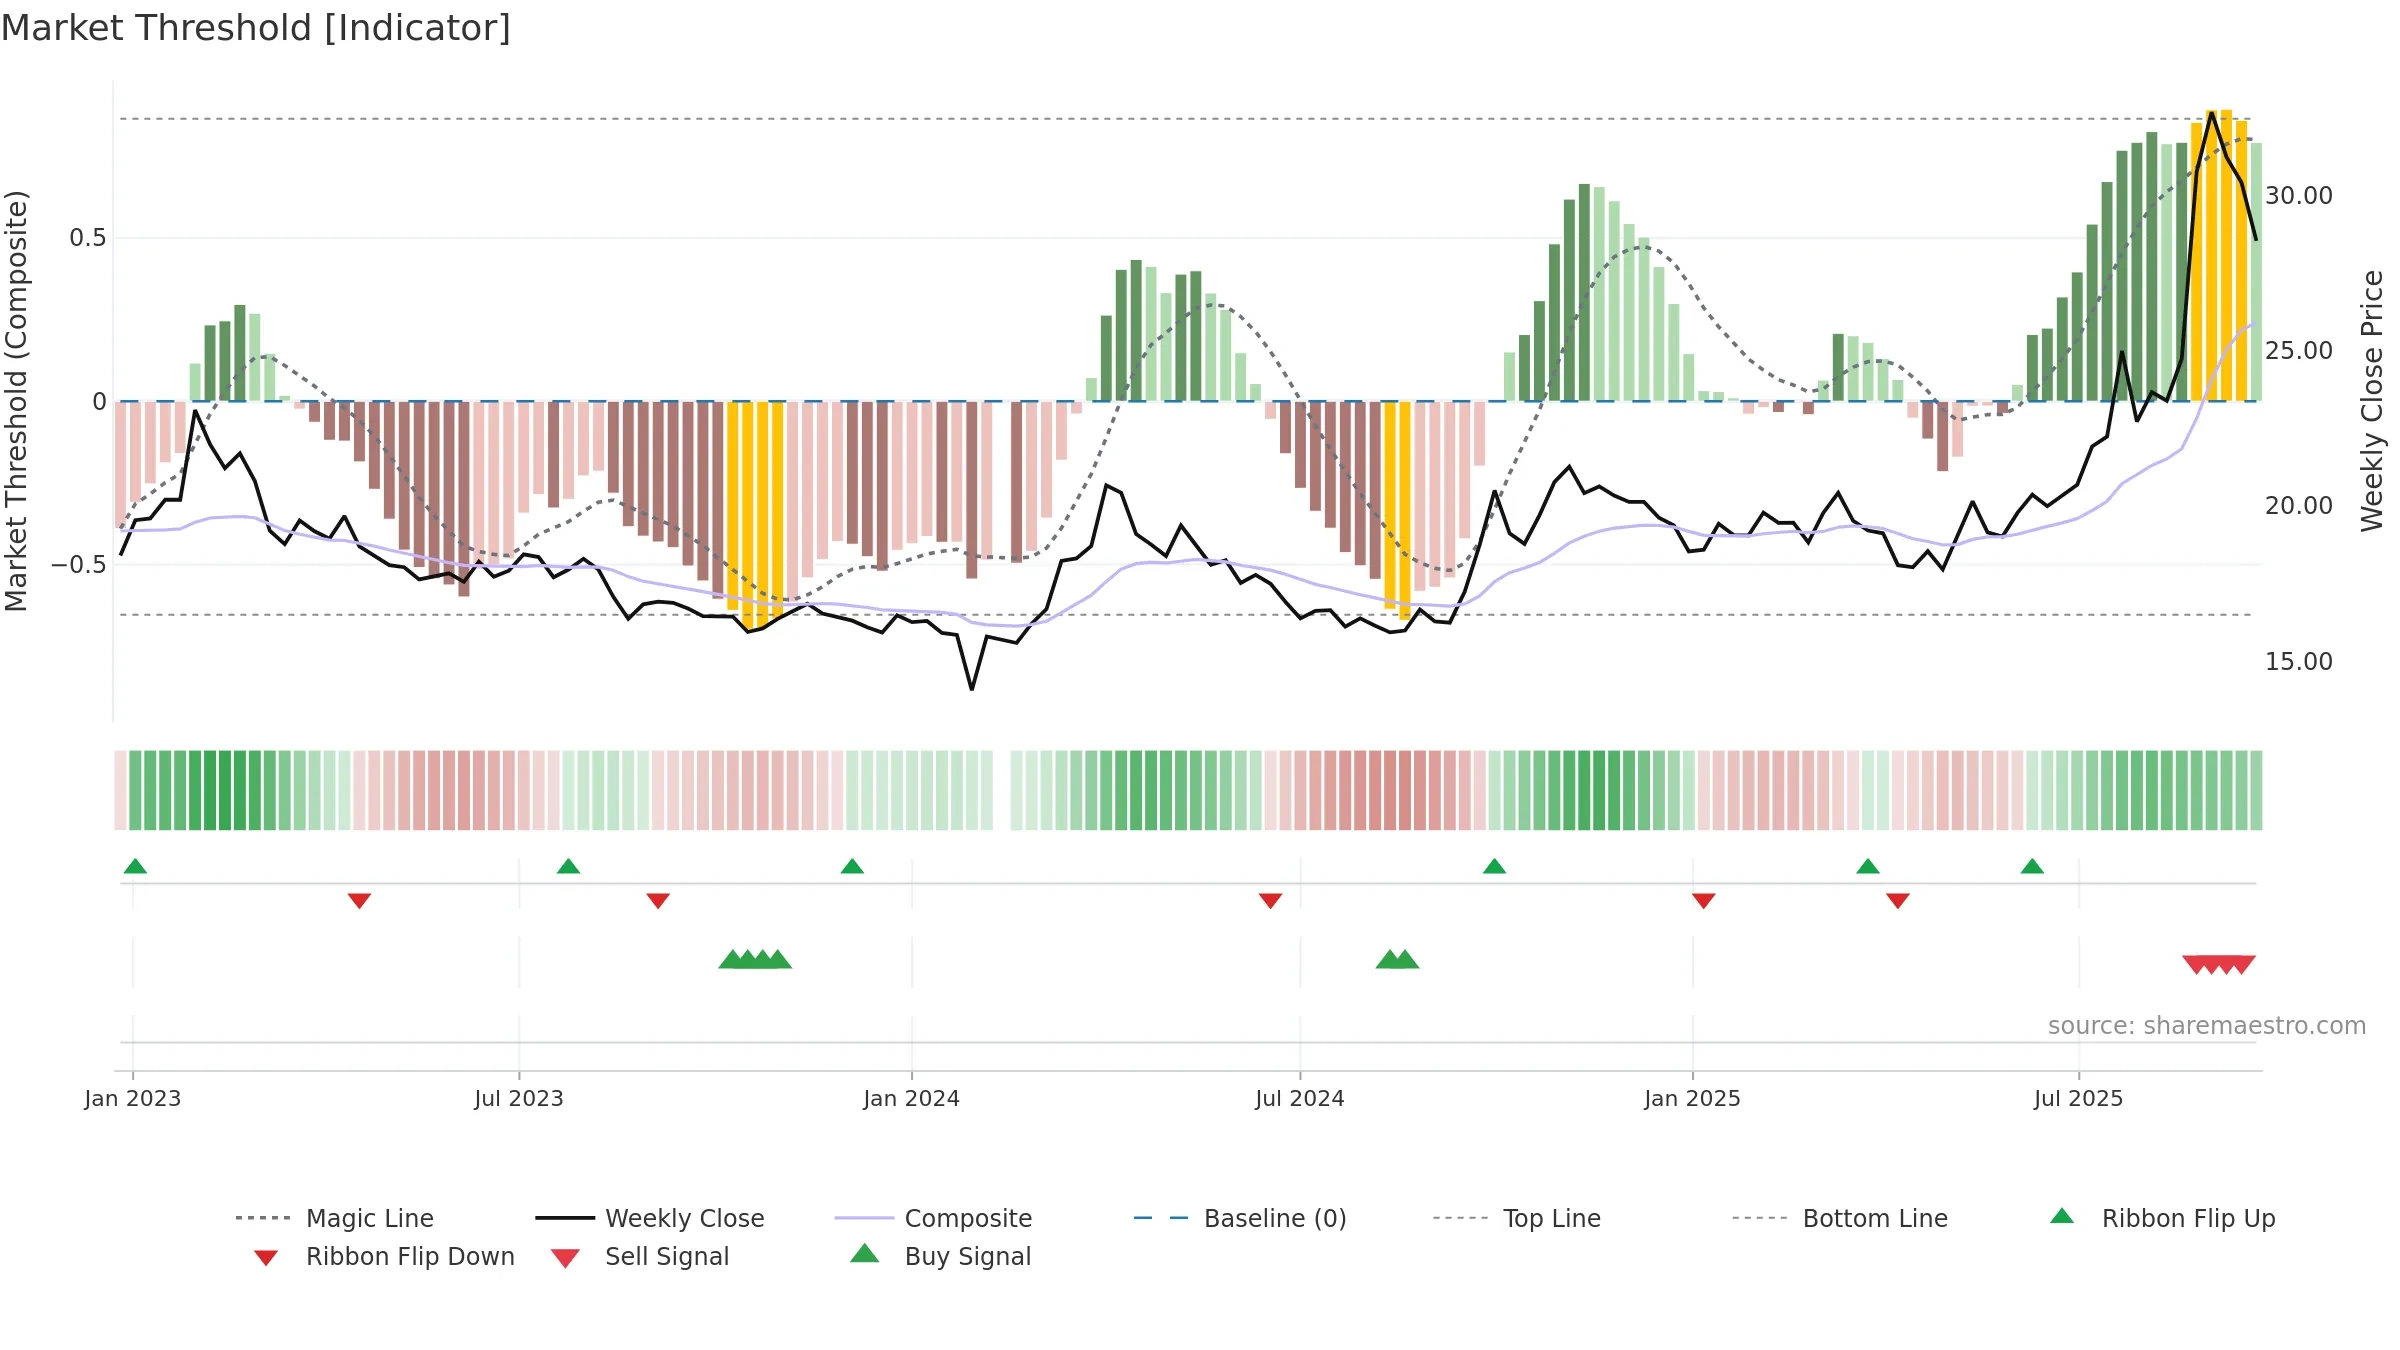Click the Ribbon Flip Down marker in Jun 2024

1270,901
